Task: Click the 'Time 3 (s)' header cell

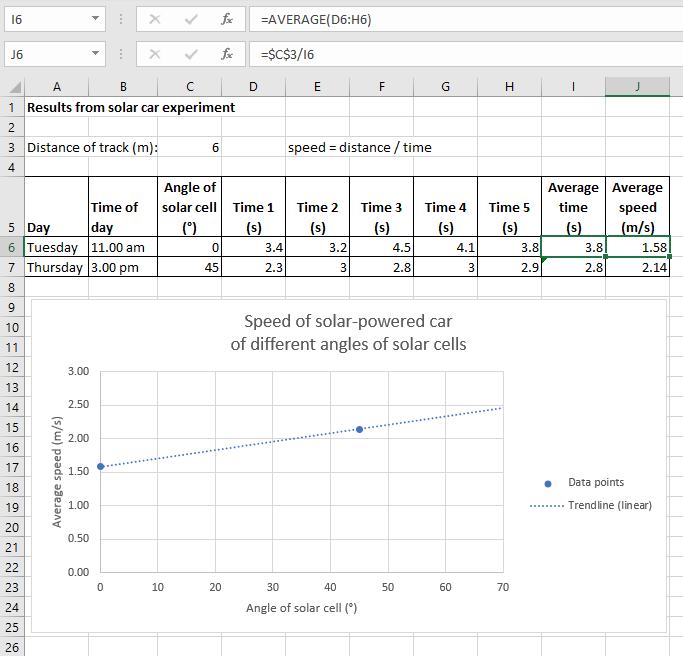Action: point(382,207)
